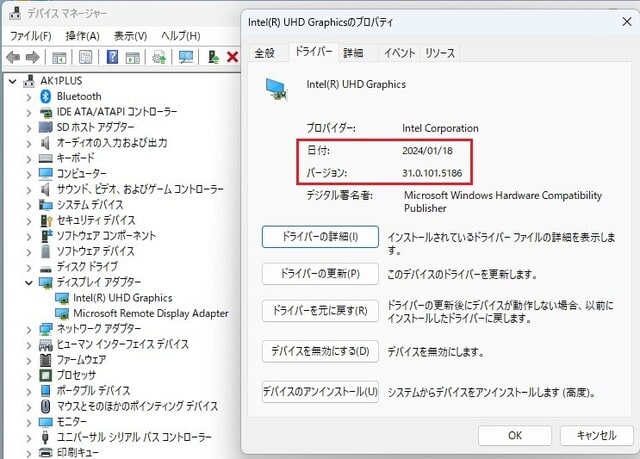Expand コンピューター category
The width and height of the screenshot is (640, 459).
(x=29, y=175)
